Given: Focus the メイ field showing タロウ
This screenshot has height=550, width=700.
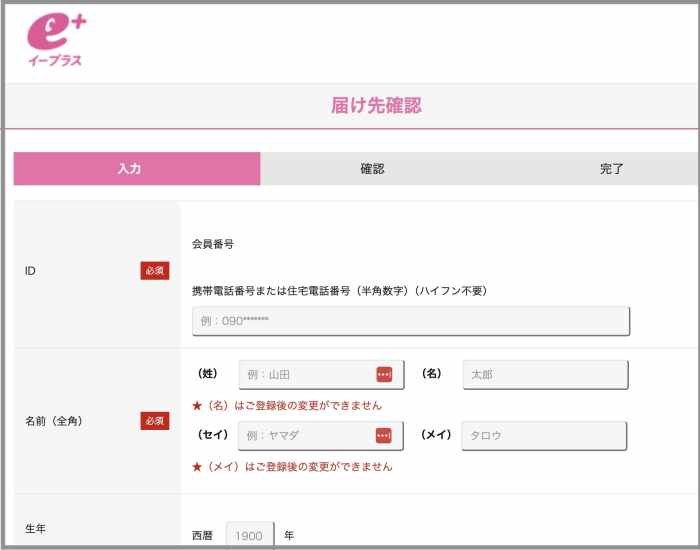Looking at the screenshot, I should (544, 436).
